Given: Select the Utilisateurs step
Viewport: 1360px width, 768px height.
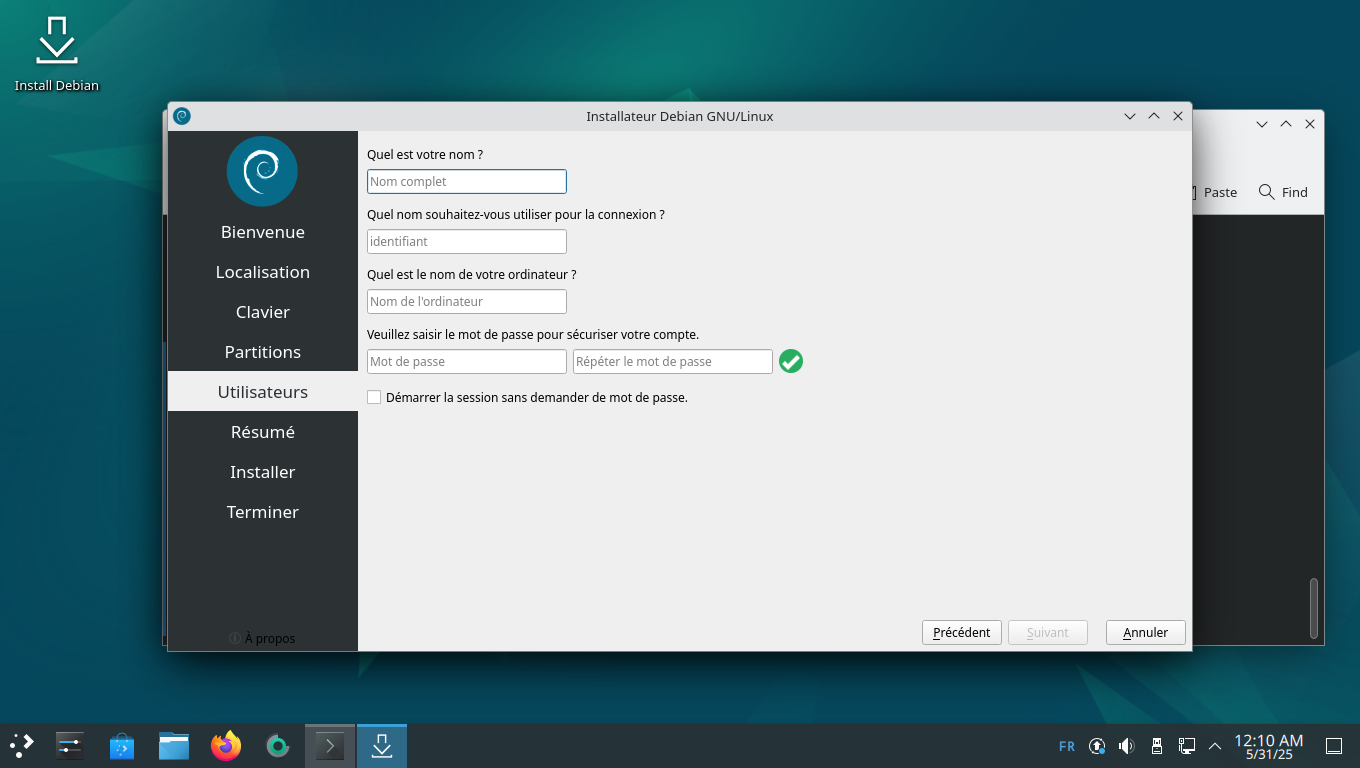Looking at the screenshot, I should pos(263,392).
